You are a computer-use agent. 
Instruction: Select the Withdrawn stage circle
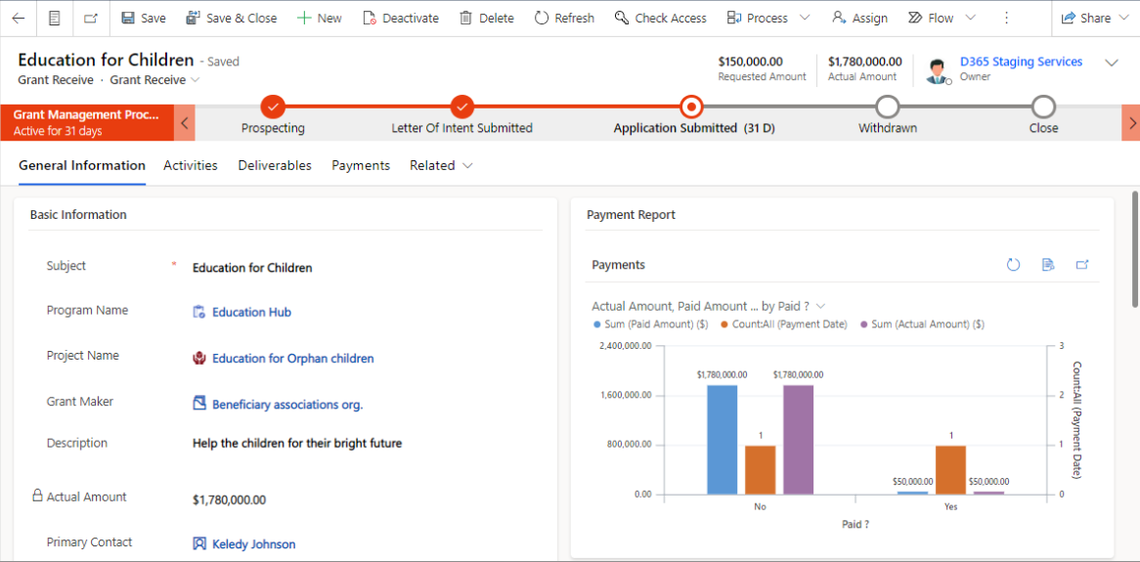coord(887,106)
